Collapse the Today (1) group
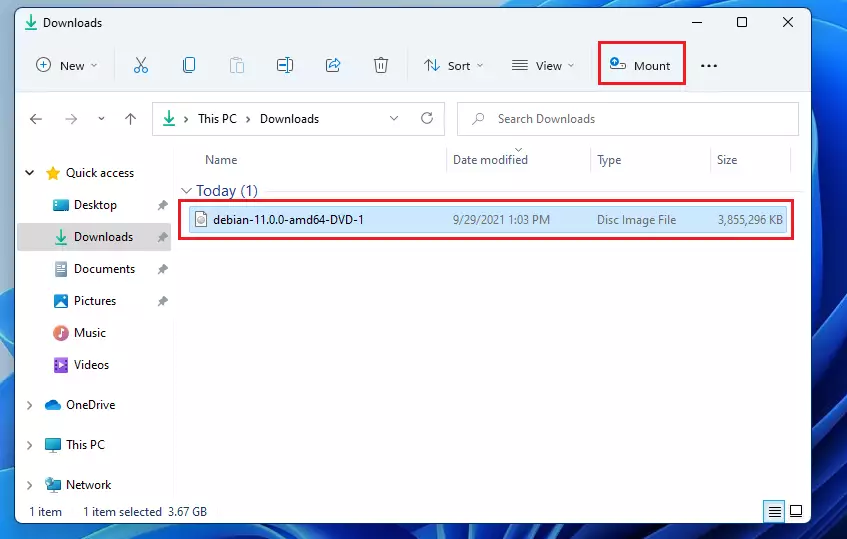The width and height of the screenshot is (847, 539). (x=186, y=191)
